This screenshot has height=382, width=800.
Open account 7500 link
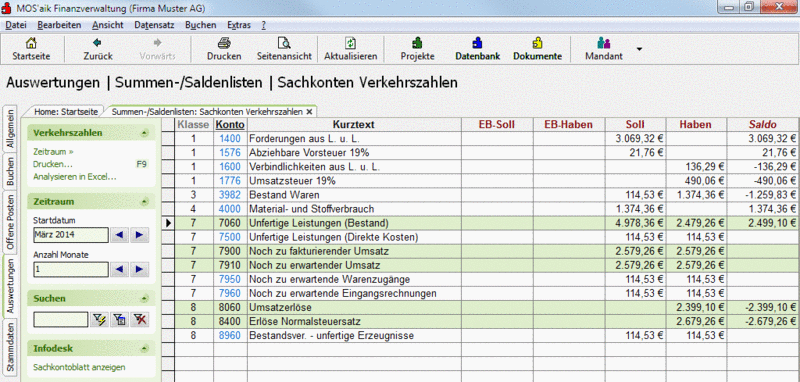pos(230,237)
